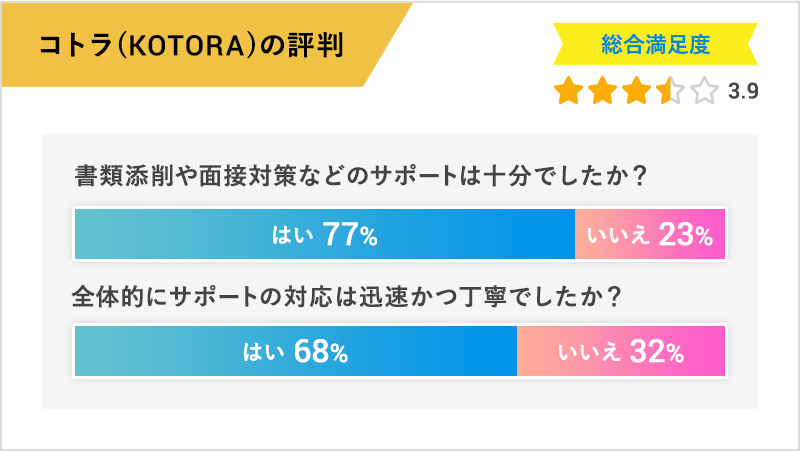This screenshot has height=451, width=800.
Task: Click the 77% figure
Action: click(349, 236)
